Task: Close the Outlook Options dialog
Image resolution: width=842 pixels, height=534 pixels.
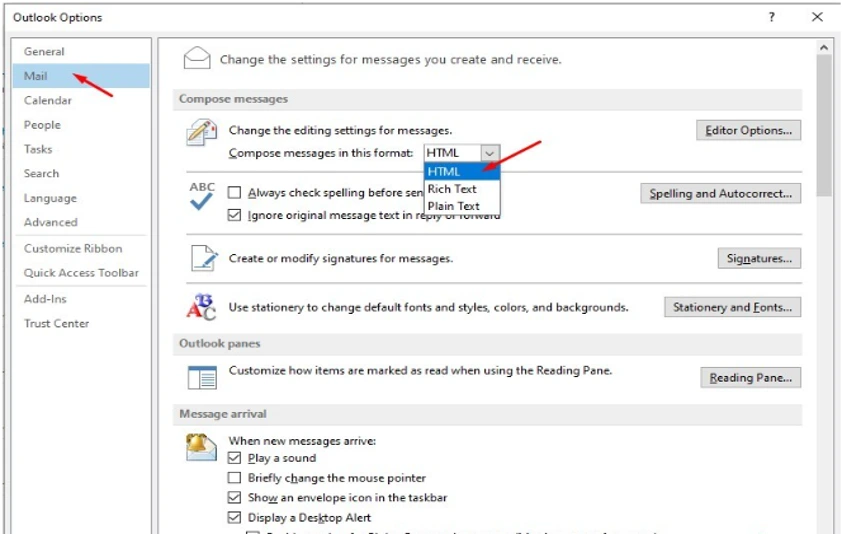Action: (817, 17)
